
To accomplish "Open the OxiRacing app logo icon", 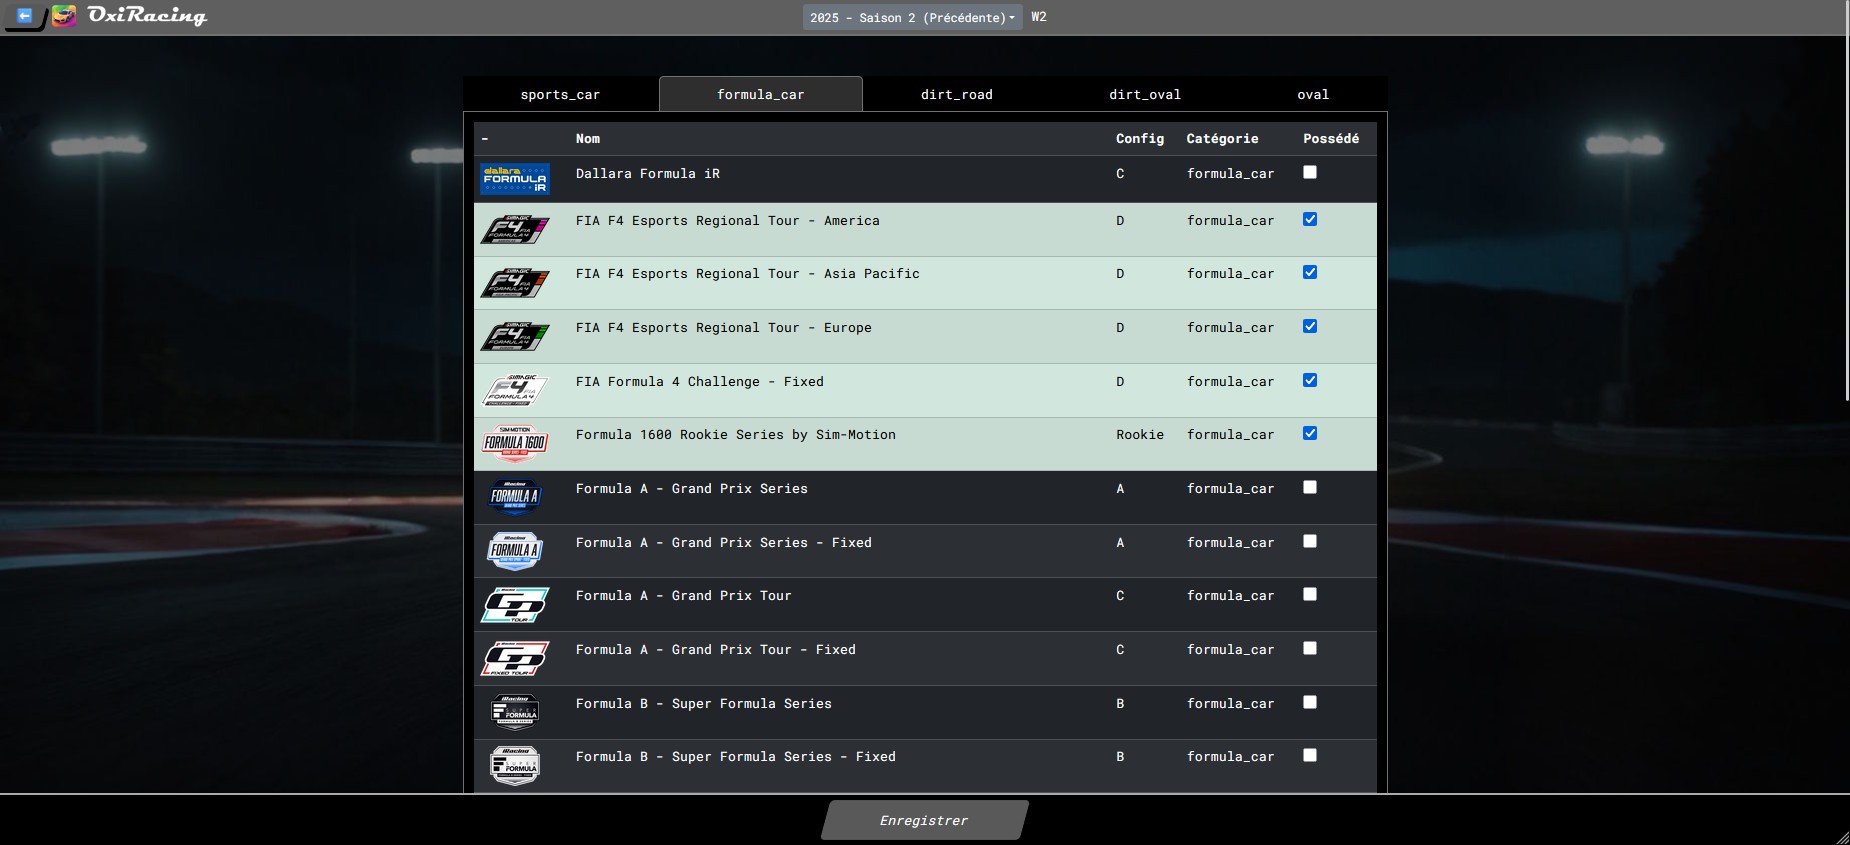I will [63, 16].
